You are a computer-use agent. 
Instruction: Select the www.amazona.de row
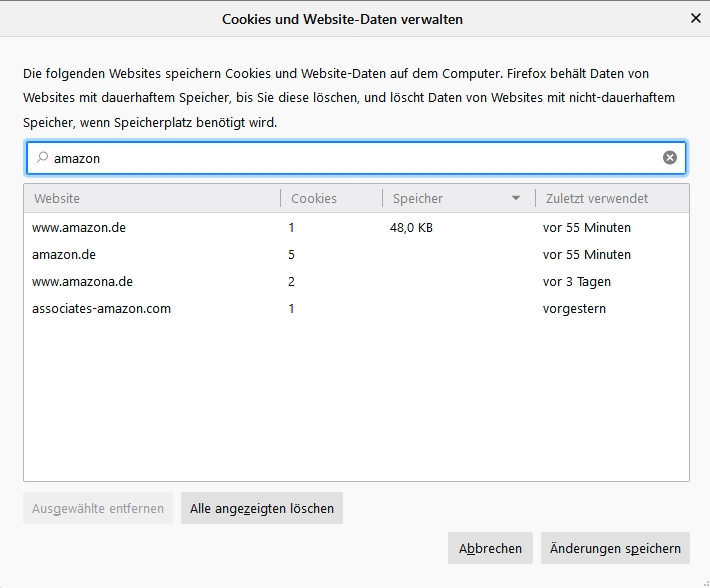[356, 282]
